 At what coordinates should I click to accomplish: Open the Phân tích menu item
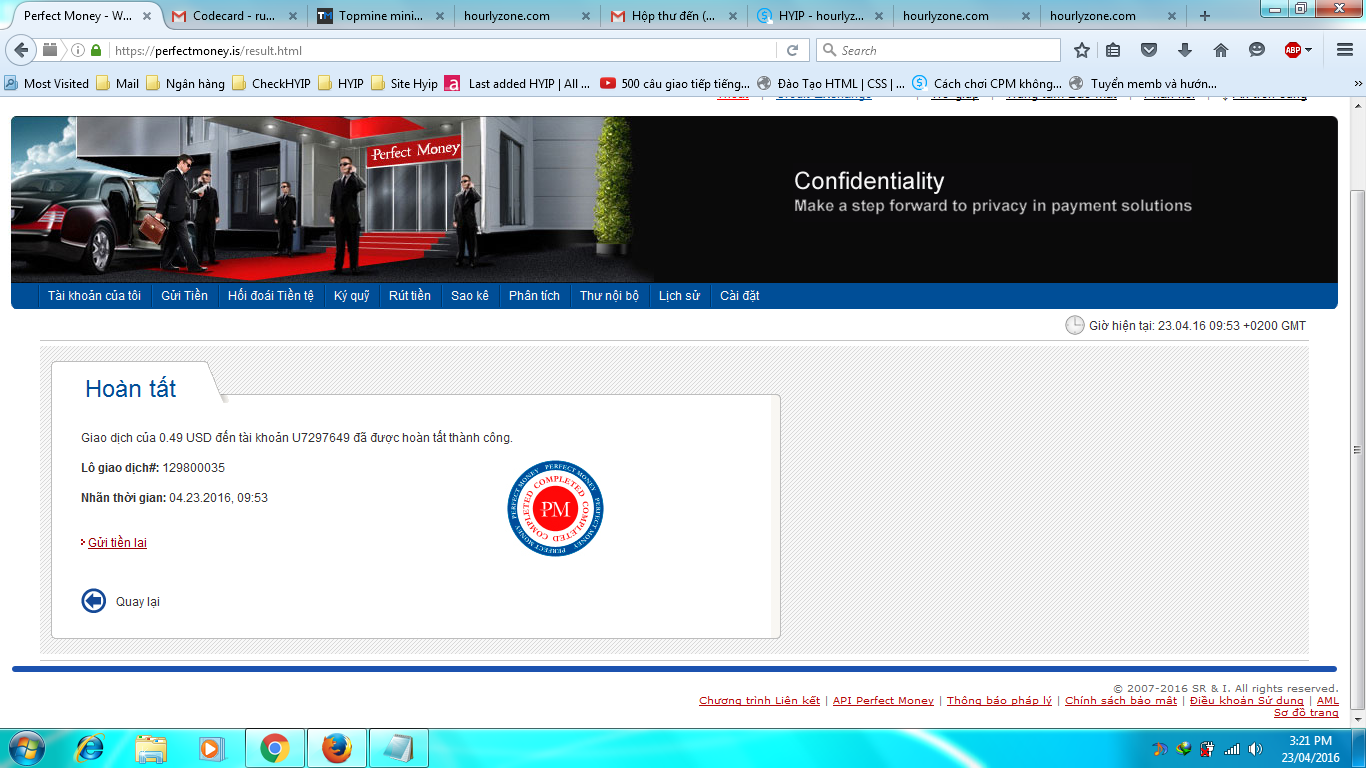coord(534,296)
